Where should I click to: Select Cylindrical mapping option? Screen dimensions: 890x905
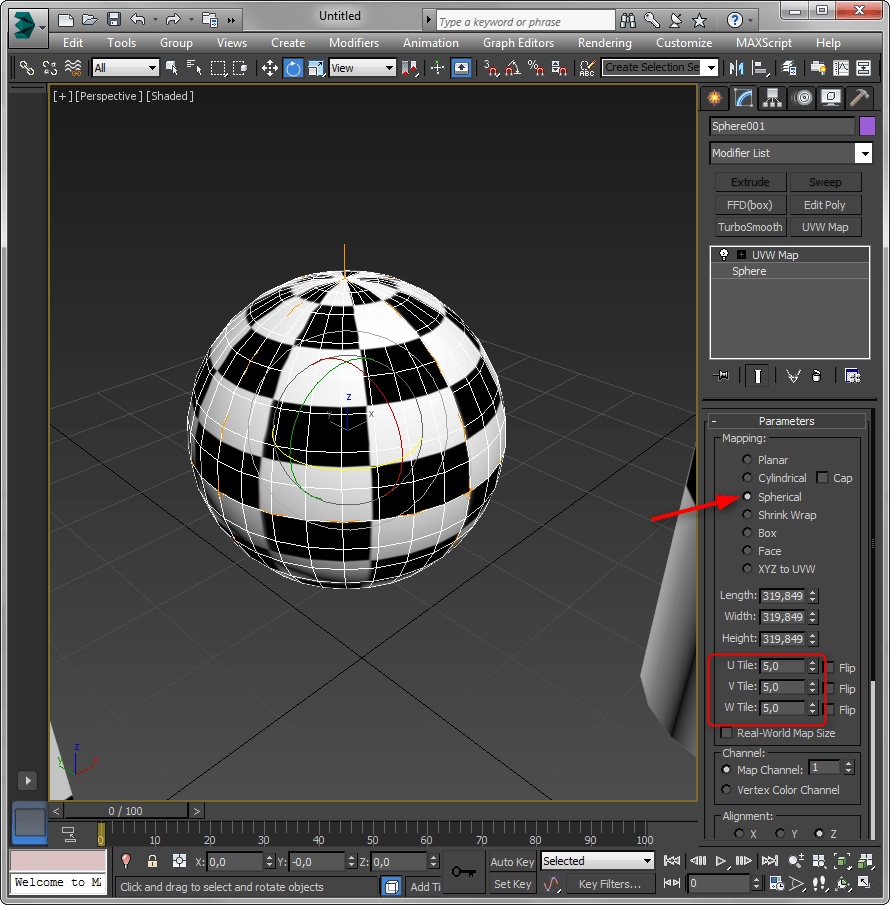tap(748, 478)
